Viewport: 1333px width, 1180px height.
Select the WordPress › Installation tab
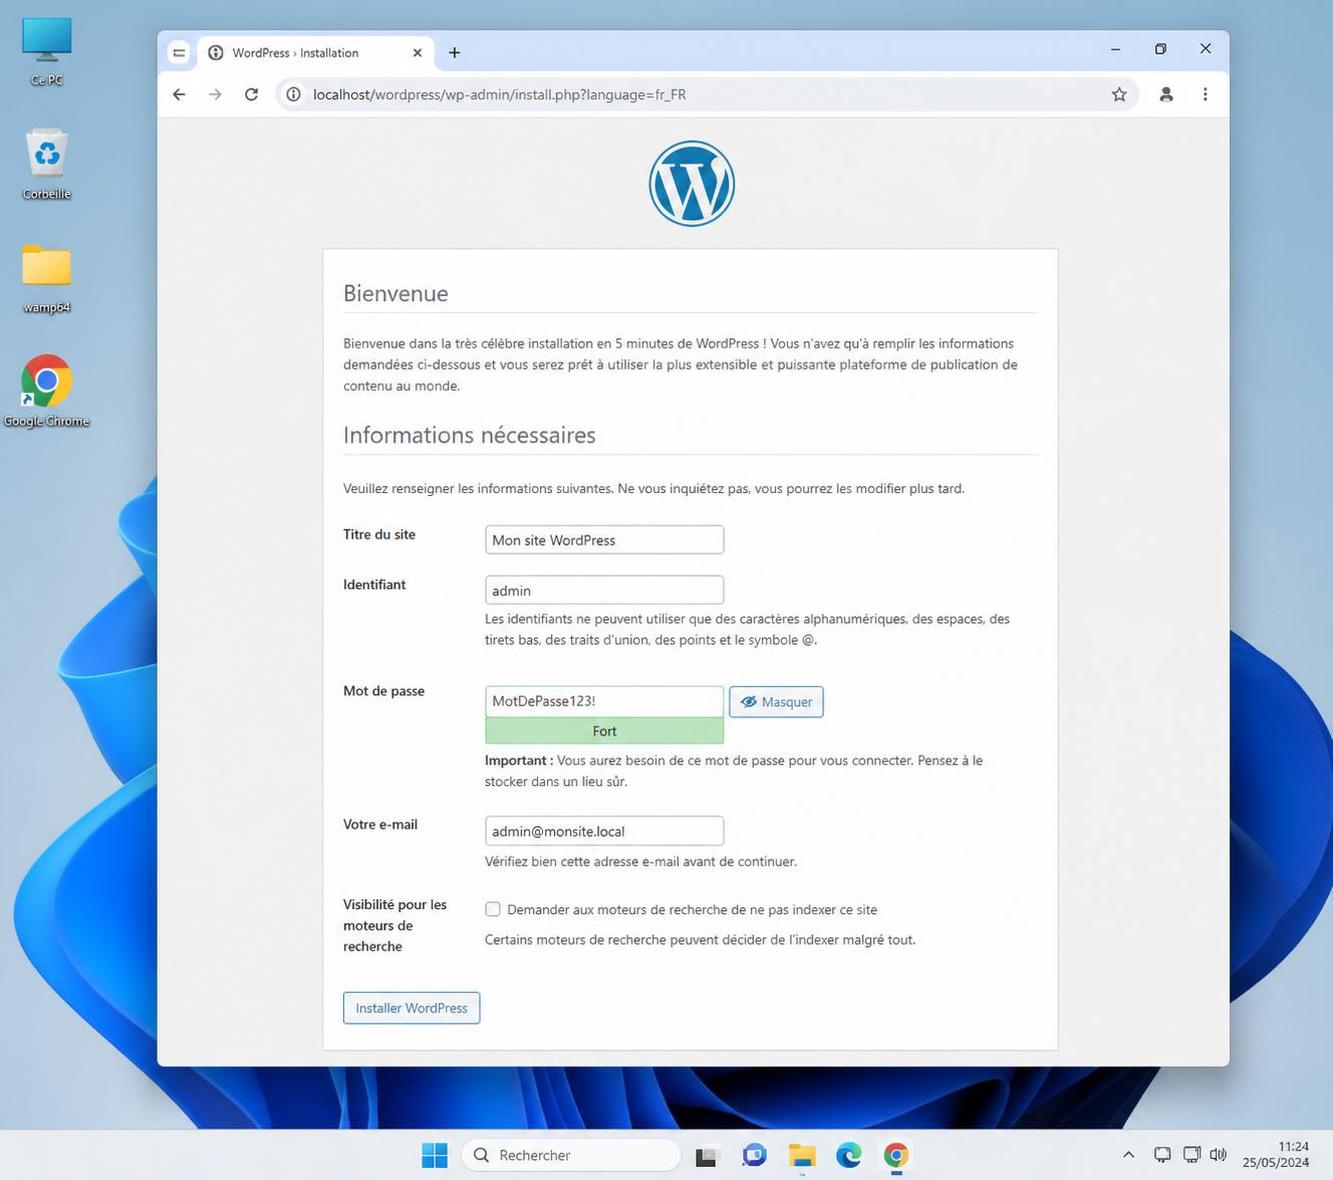[x=314, y=53]
